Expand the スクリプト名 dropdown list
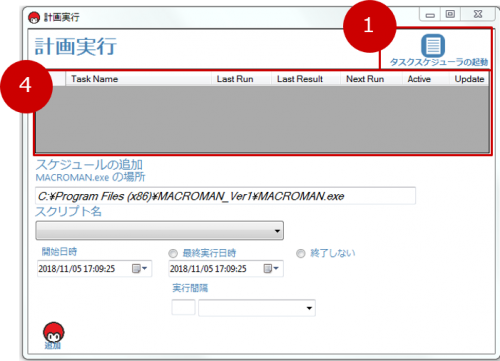Viewport: 500px width, 361px height. [277, 231]
